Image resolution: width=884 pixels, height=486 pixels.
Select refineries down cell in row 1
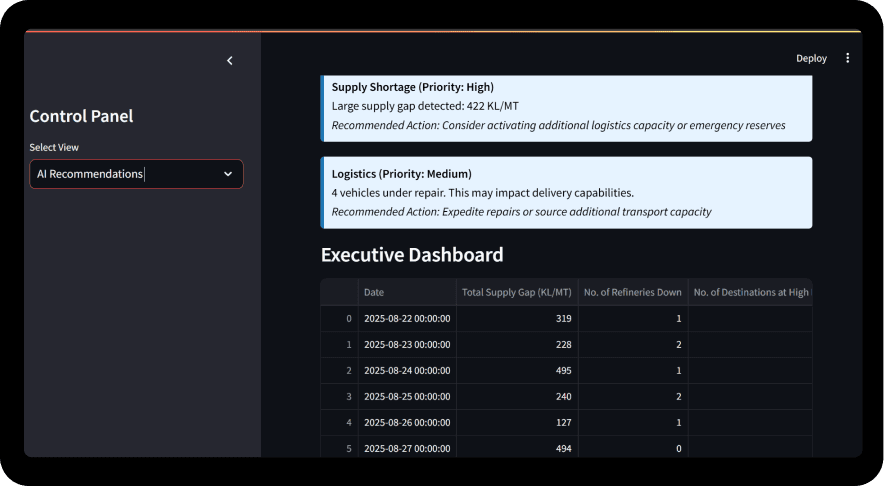(632, 344)
